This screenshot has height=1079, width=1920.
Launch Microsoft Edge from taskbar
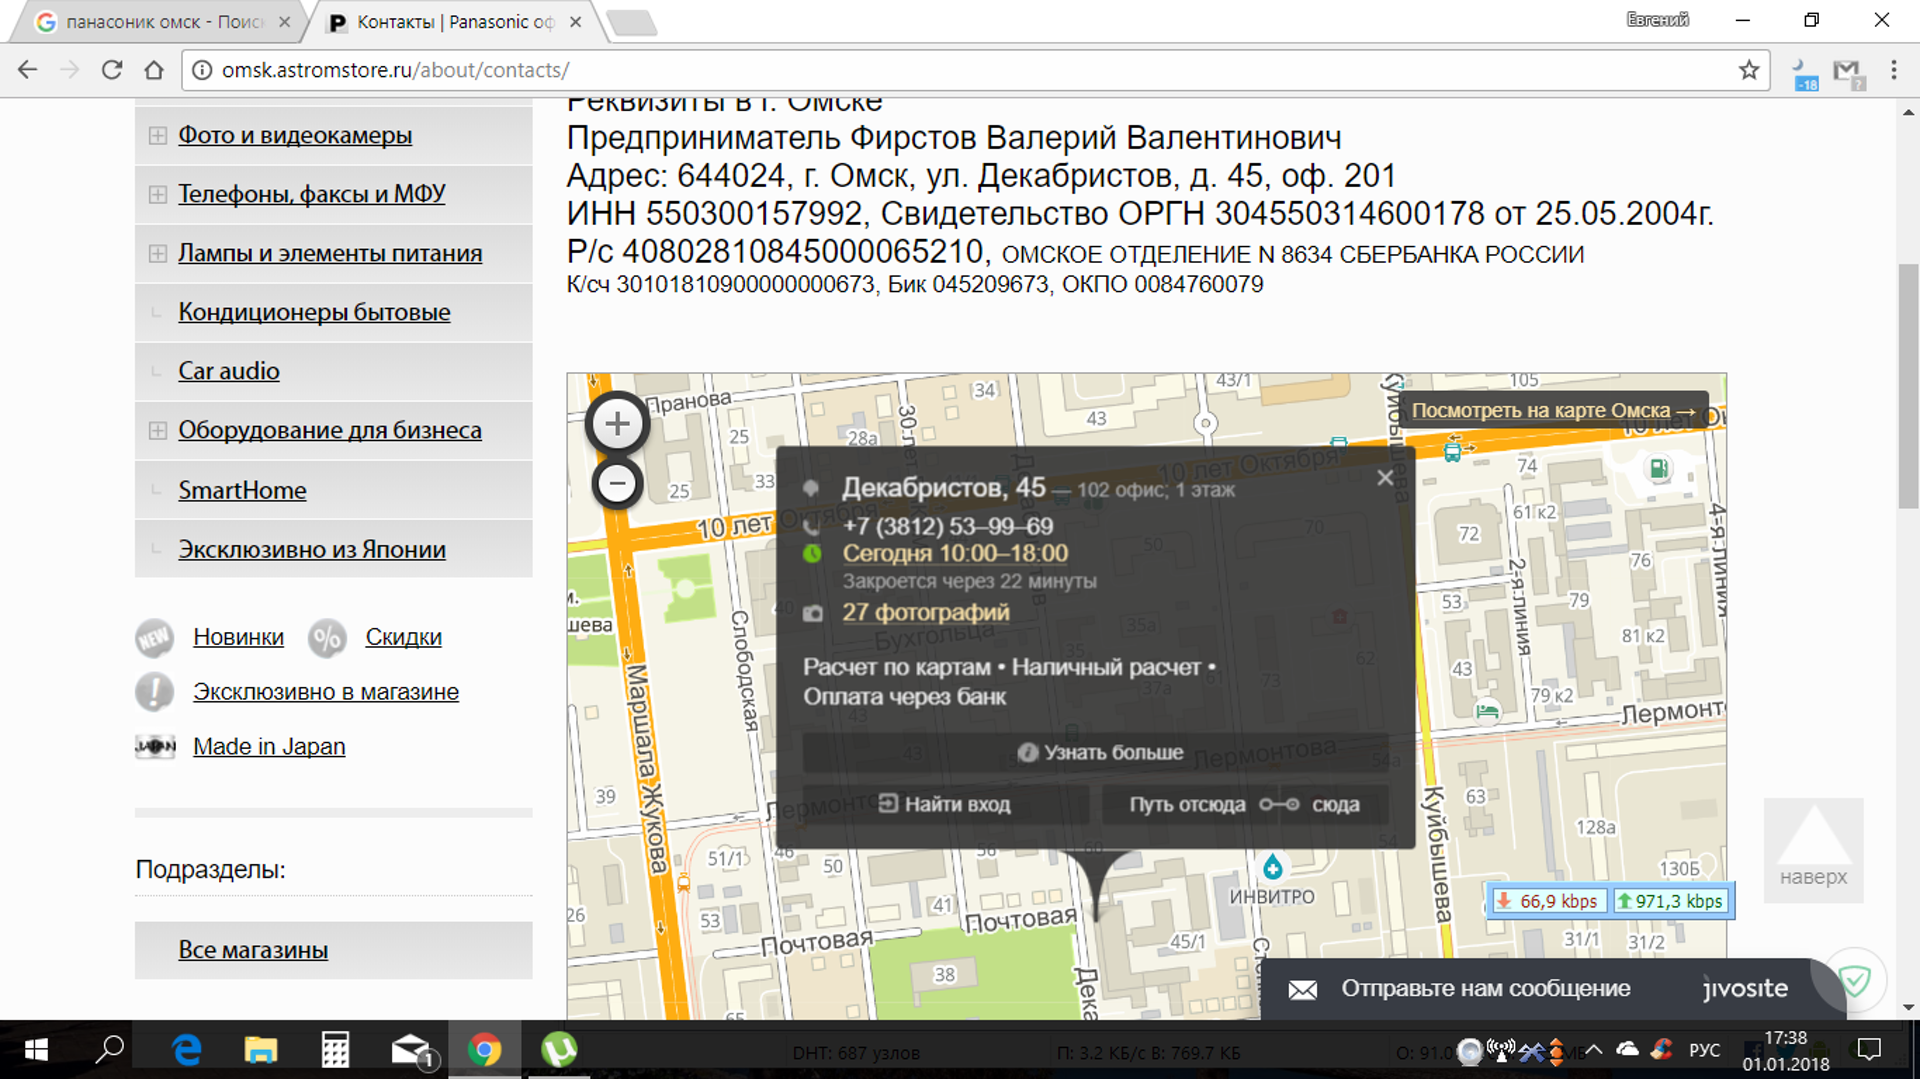pyautogui.click(x=186, y=1050)
